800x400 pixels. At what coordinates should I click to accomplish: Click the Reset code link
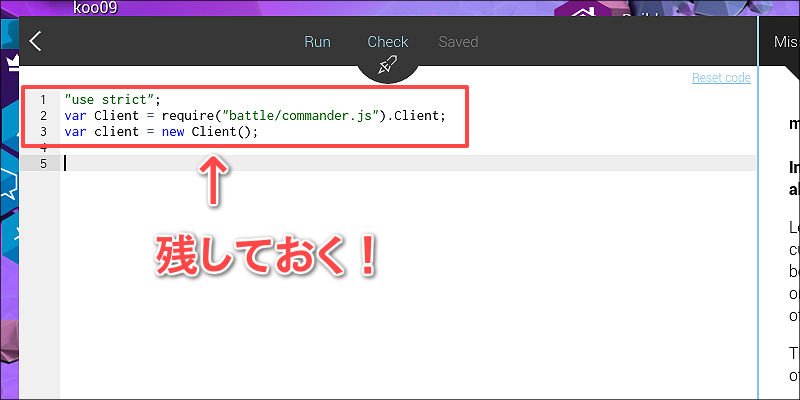pyautogui.click(x=721, y=78)
